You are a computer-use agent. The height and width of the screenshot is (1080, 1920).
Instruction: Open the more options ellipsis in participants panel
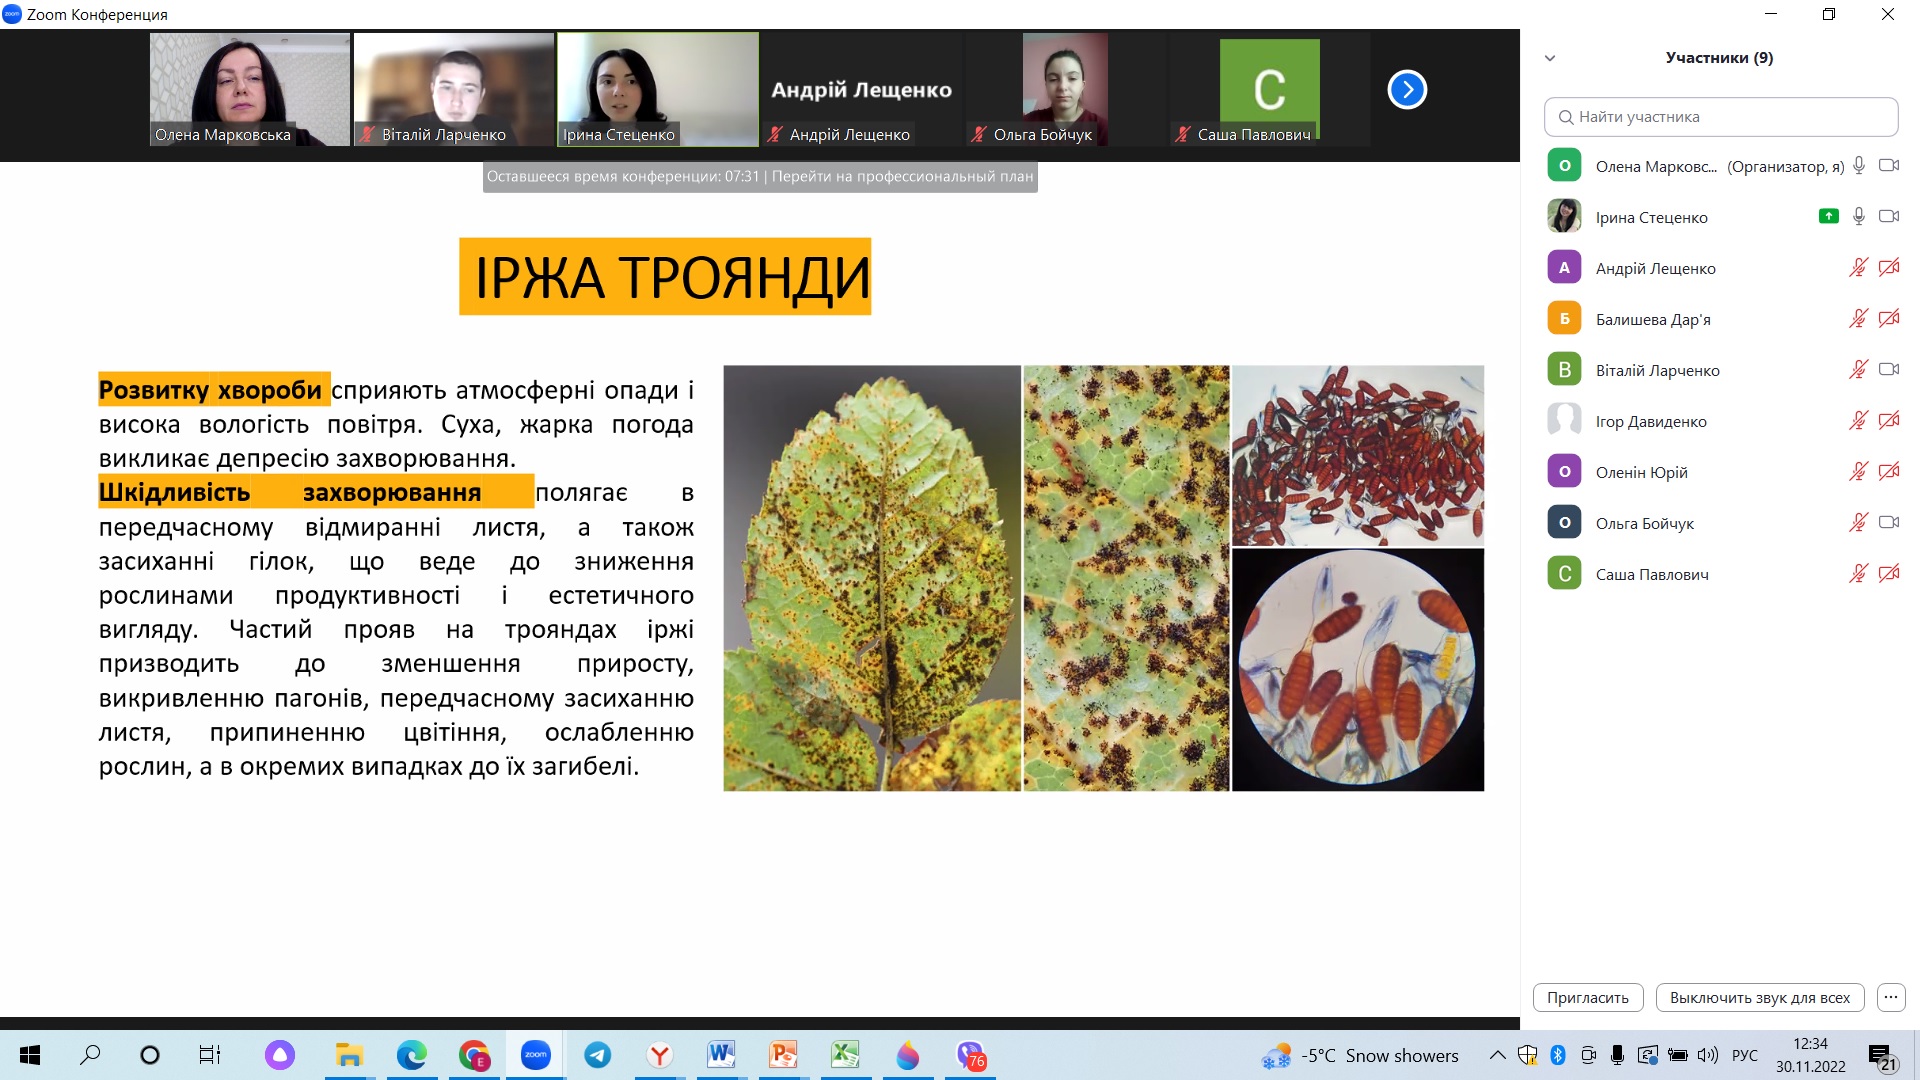coord(1891,998)
